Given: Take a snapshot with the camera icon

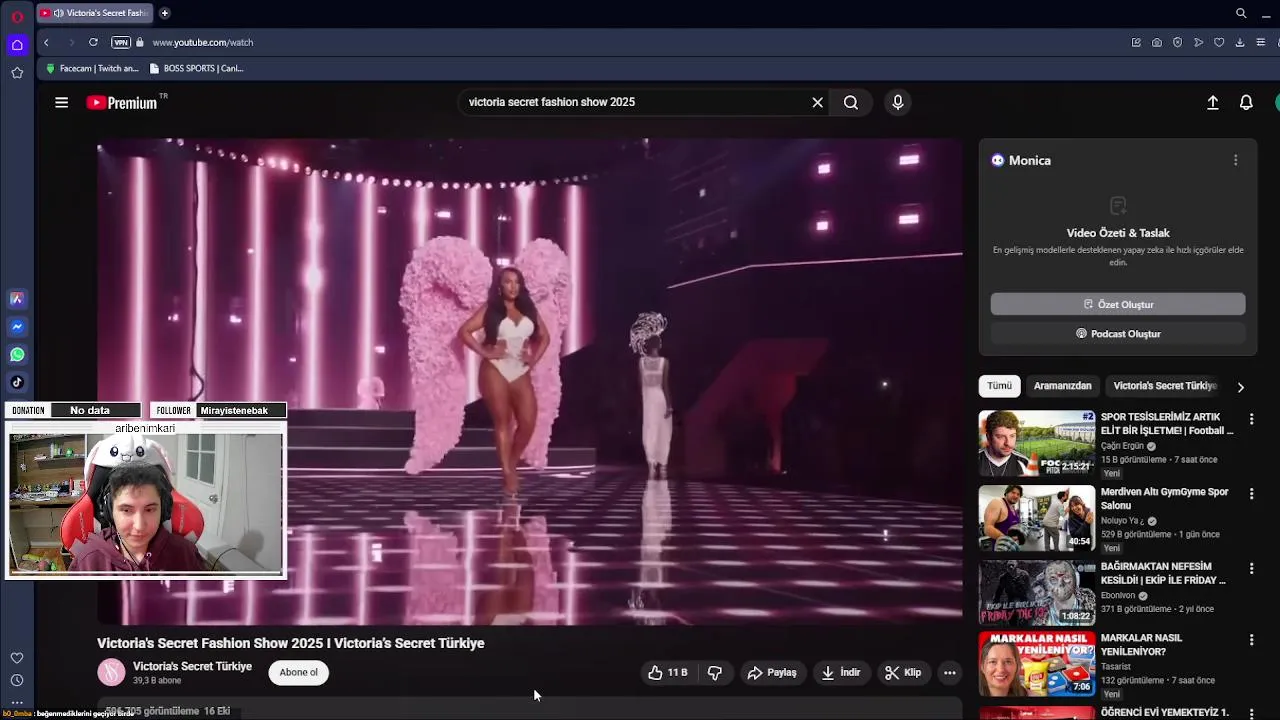Looking at the screenshot, I should pyautogui.click(x=1157, y=42).
